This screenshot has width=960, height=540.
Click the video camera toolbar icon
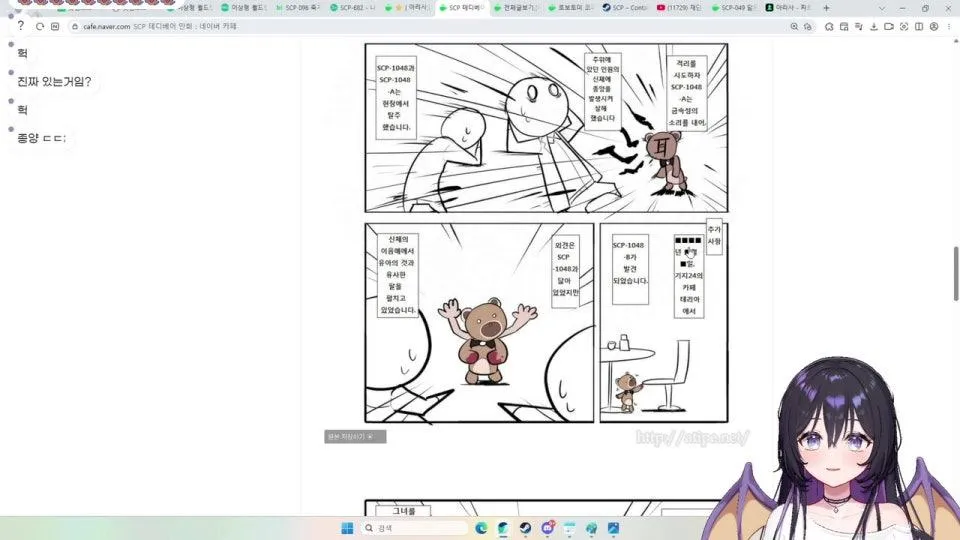pos(889,26)
